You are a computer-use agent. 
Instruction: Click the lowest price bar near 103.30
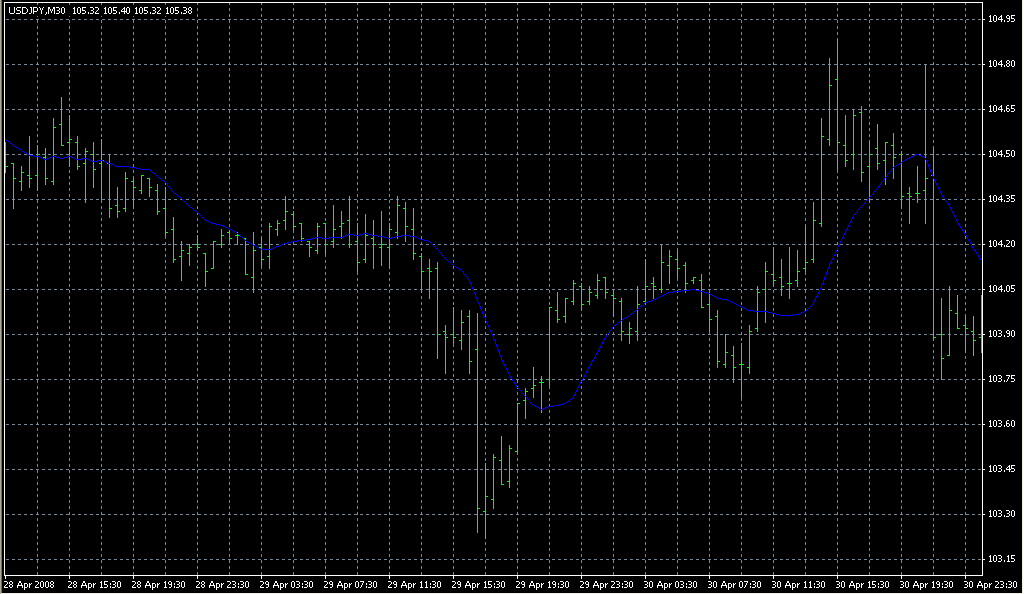point(485,490)
